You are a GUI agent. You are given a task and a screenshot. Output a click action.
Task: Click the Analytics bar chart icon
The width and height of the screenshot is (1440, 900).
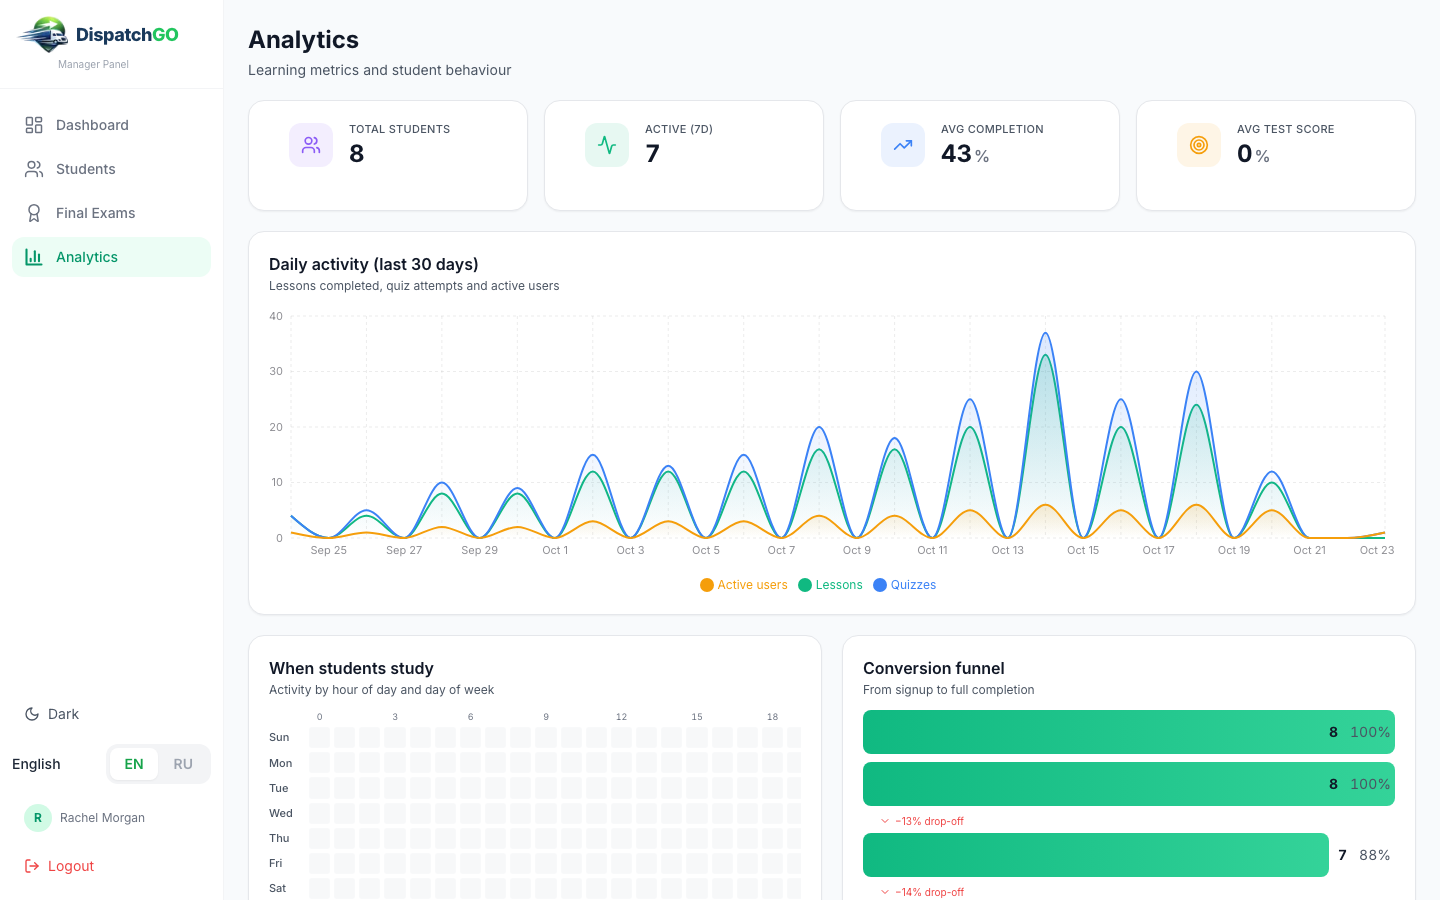(34, 257)
